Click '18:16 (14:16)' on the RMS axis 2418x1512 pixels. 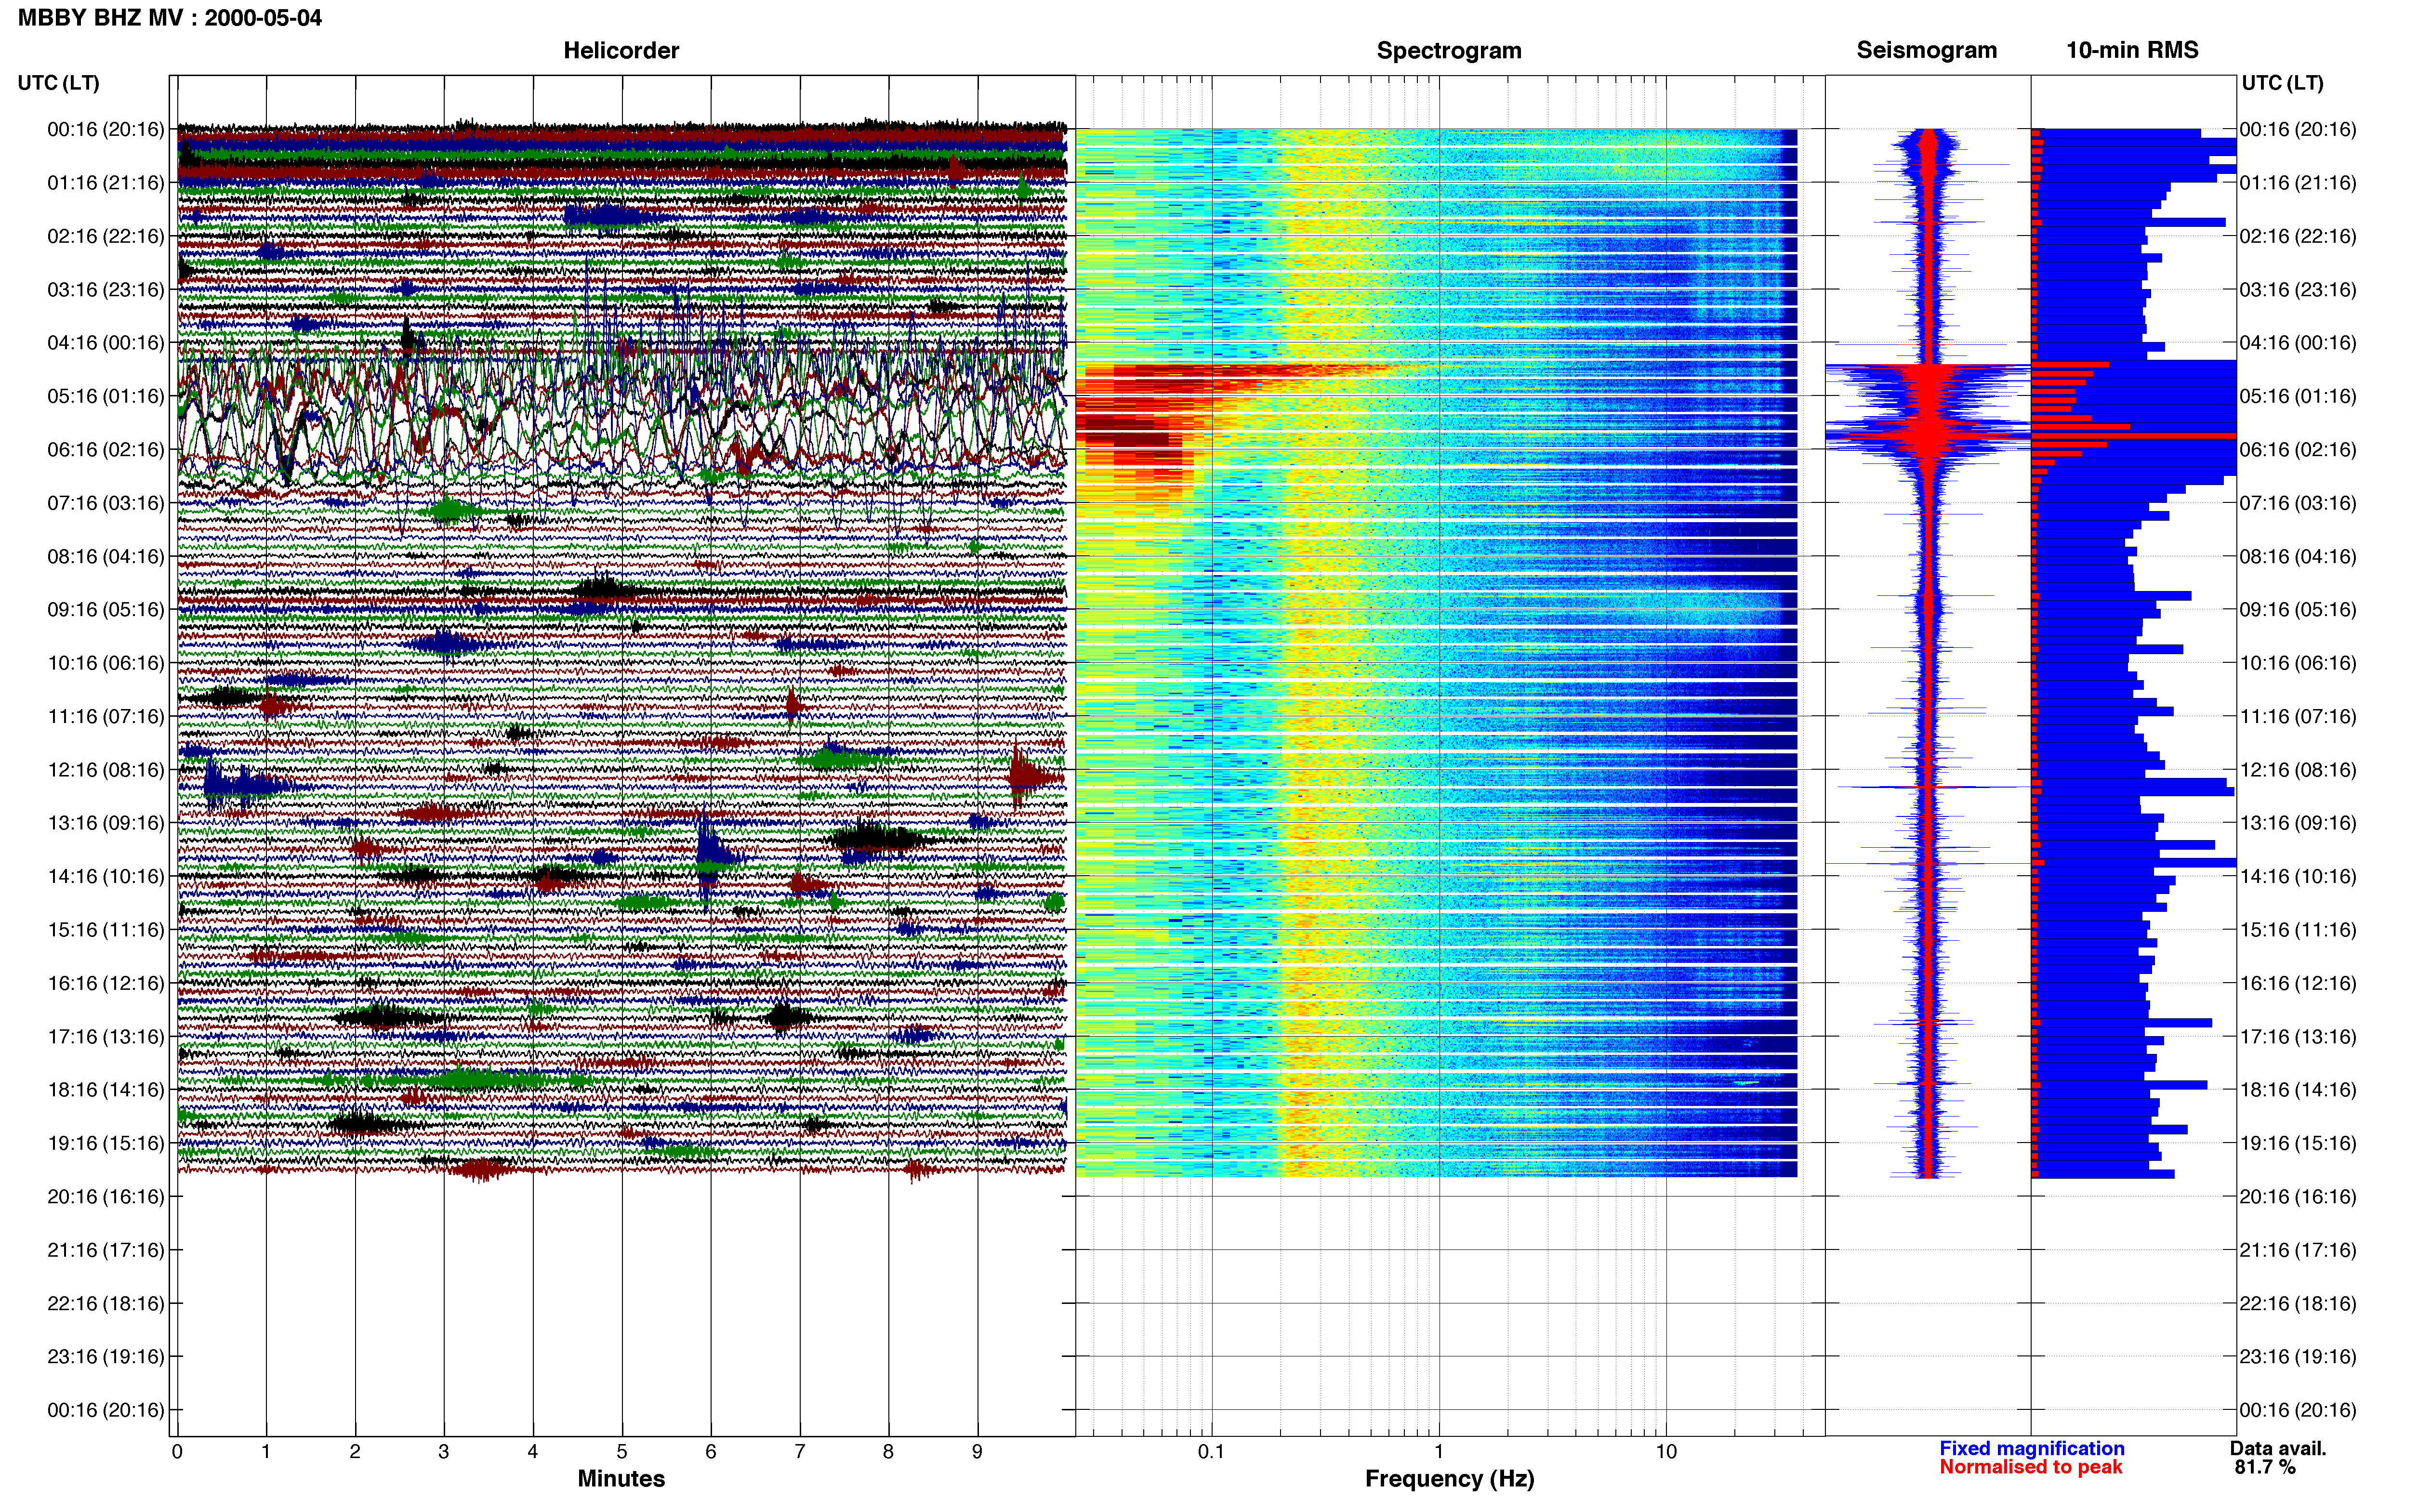[x=2298, y=1089]
